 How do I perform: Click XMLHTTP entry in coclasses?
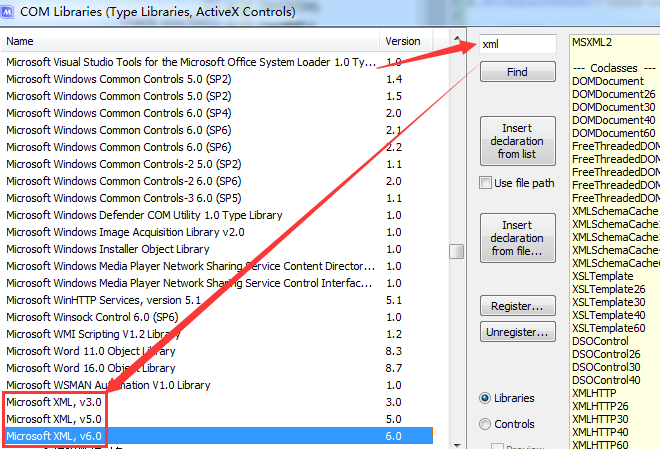pyautogui.click(x=594, y=393)
